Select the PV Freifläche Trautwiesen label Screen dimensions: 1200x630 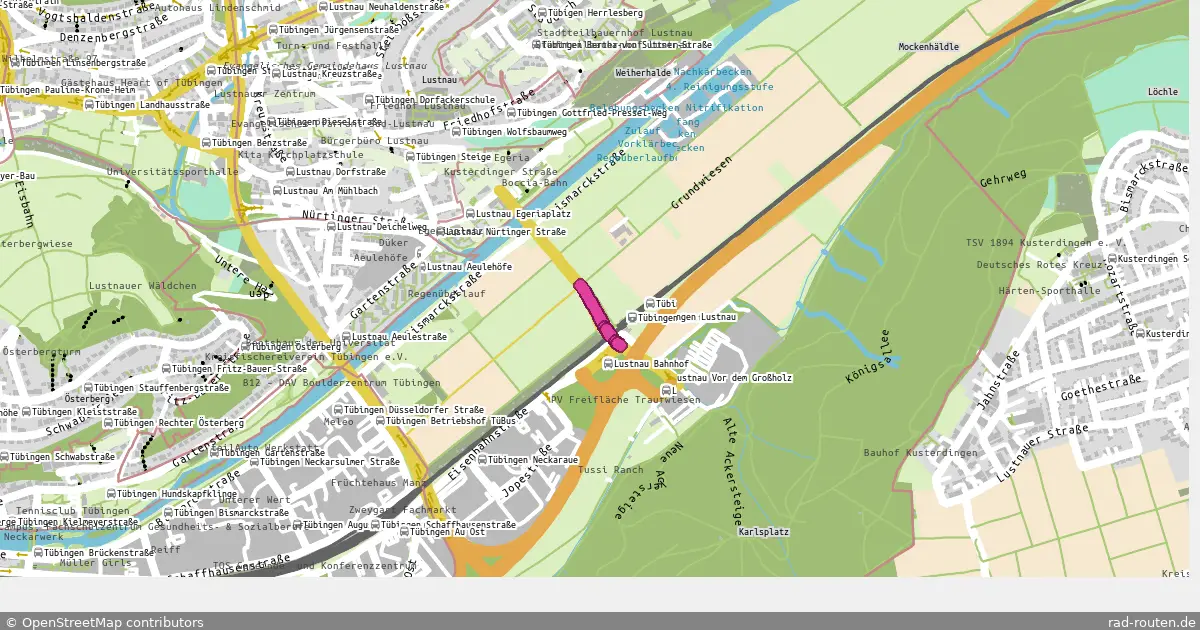click(626, 400)
